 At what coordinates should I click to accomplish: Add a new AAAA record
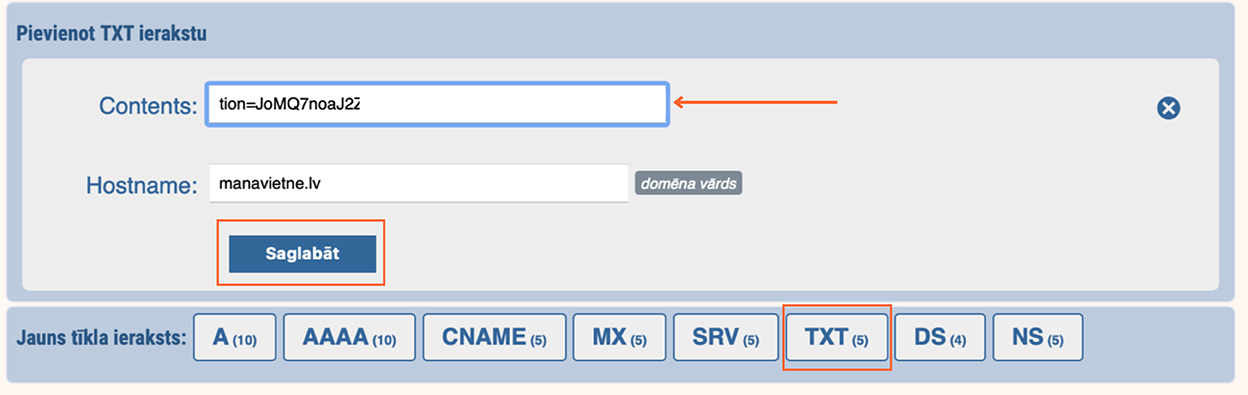click(x=349, y=337)
